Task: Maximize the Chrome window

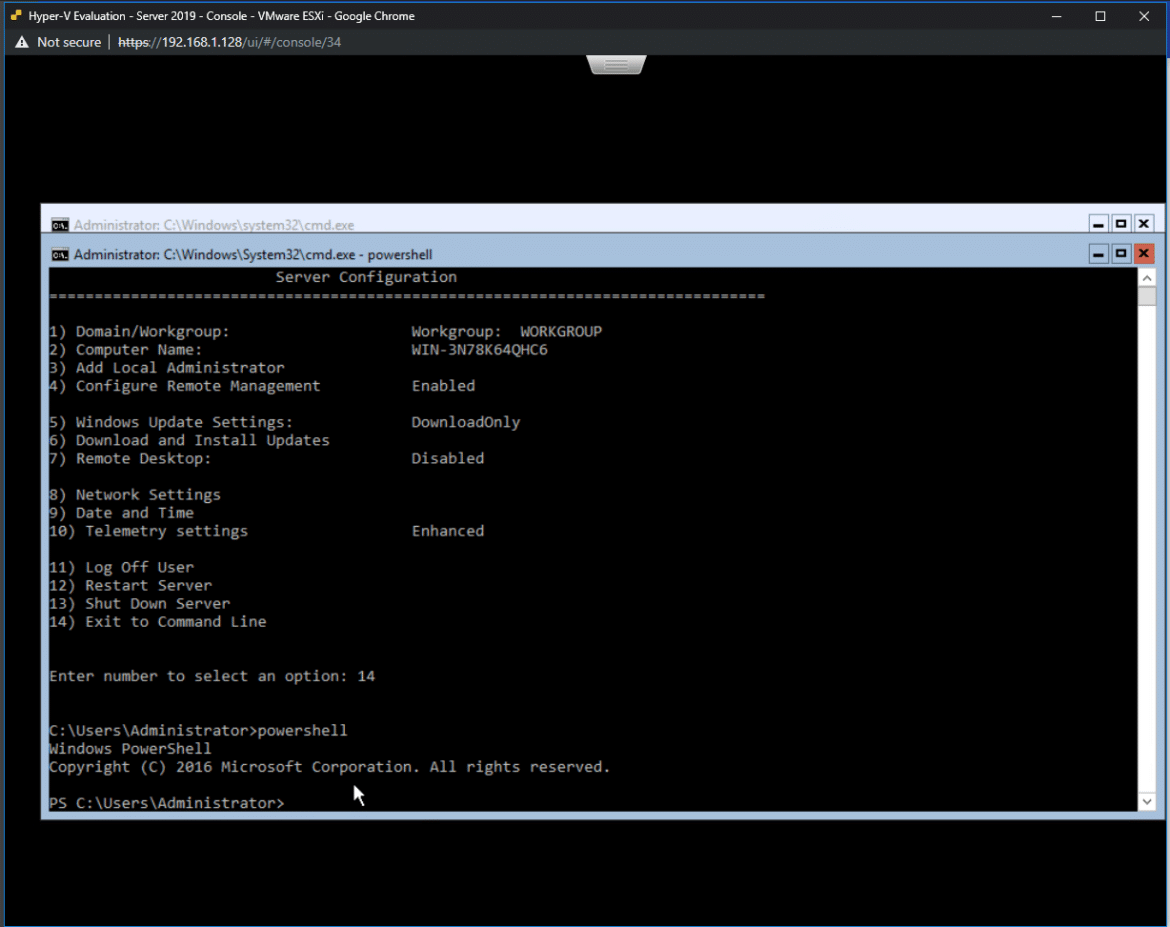Action: tap(1100, 16)
